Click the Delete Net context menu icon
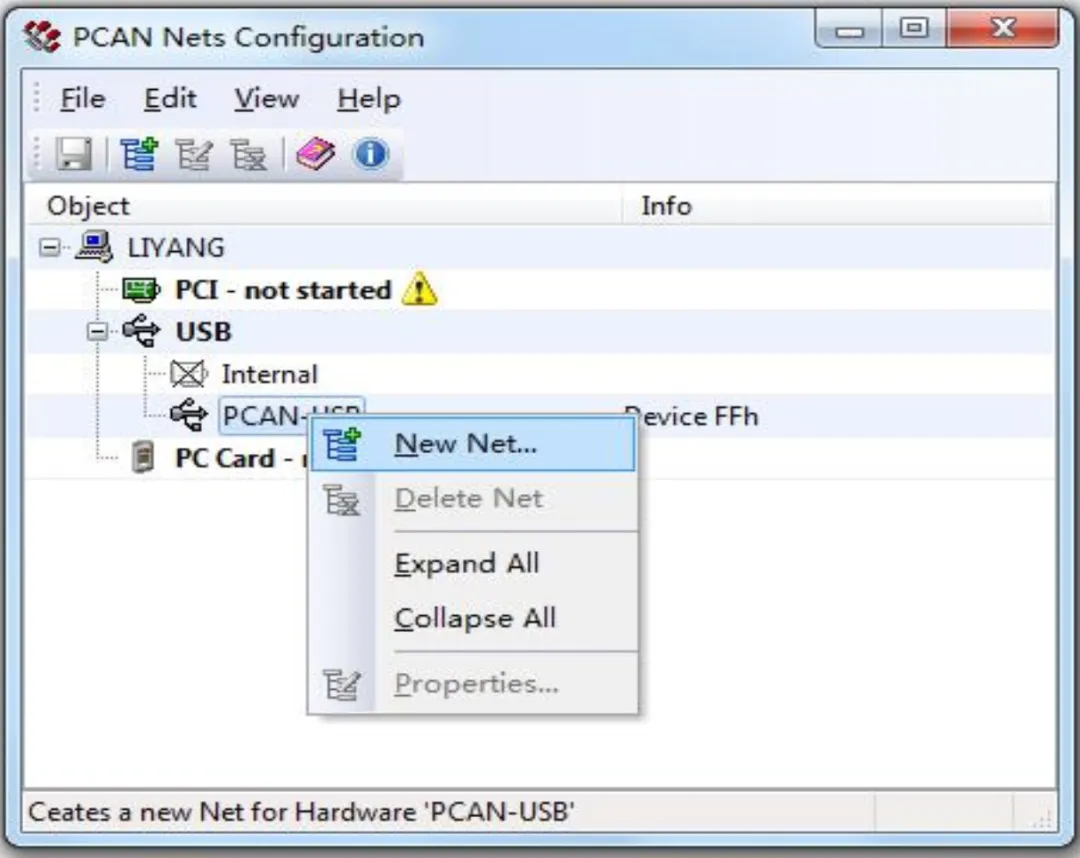 tap(342, 499)
